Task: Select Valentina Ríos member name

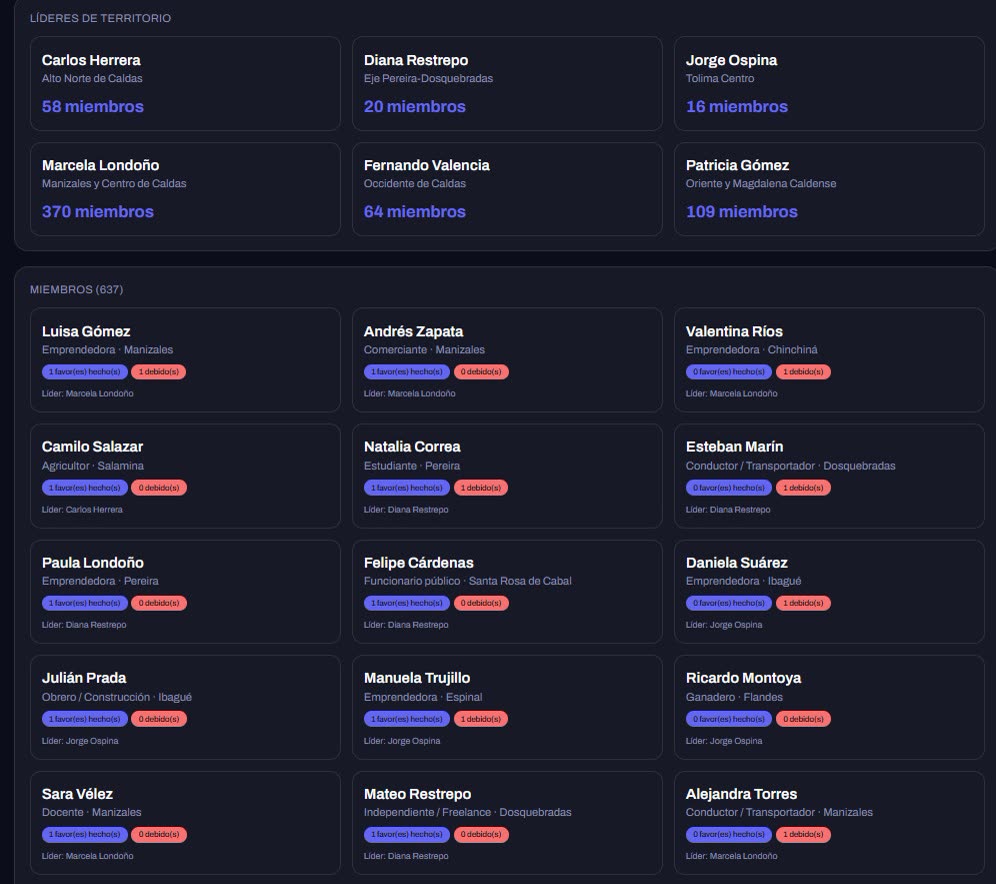Action: (x=734, y=331)
